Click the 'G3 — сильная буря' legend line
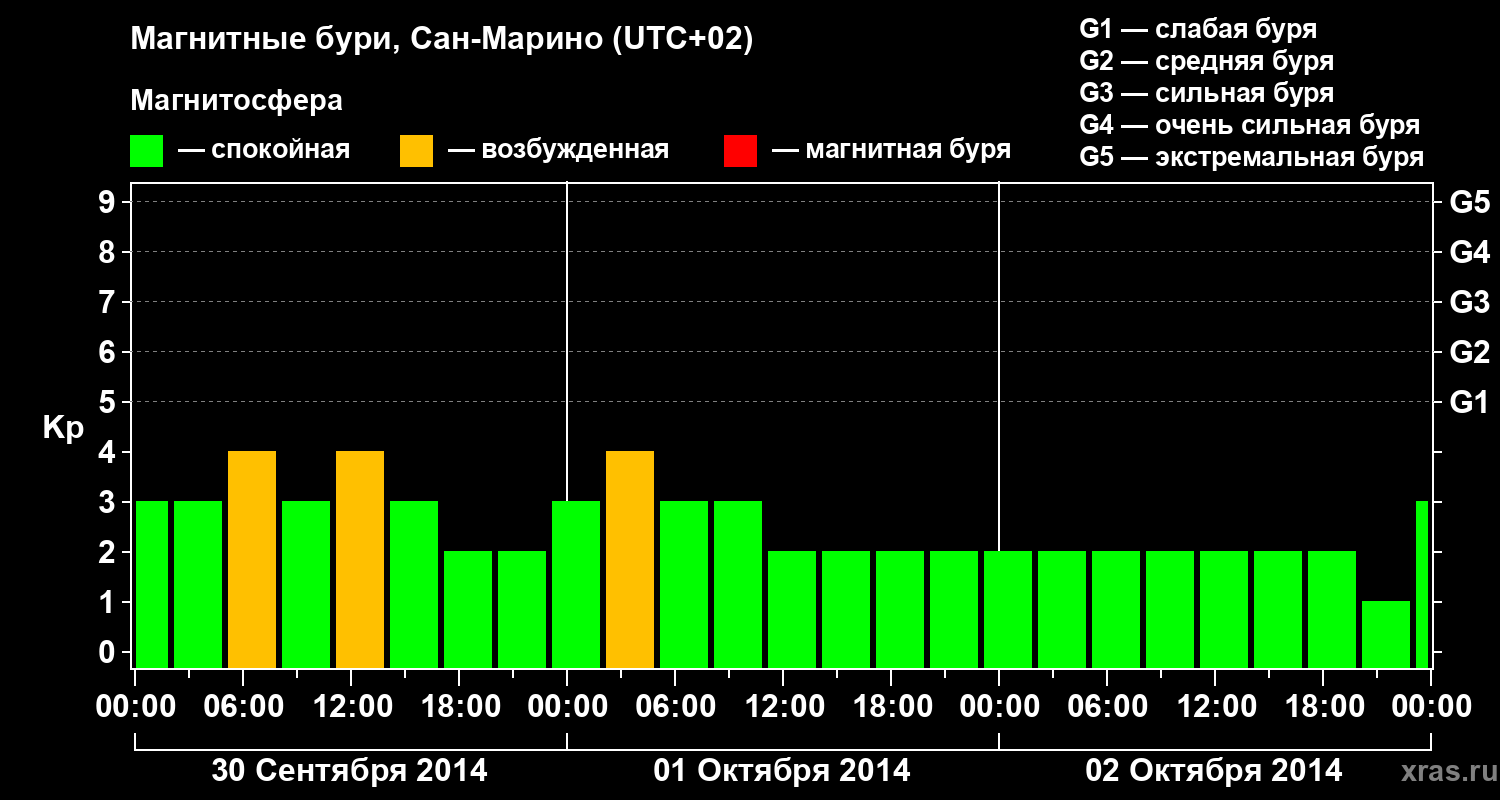The width and height of the screenshot is (1500, 800). [x=1206, y=93]
